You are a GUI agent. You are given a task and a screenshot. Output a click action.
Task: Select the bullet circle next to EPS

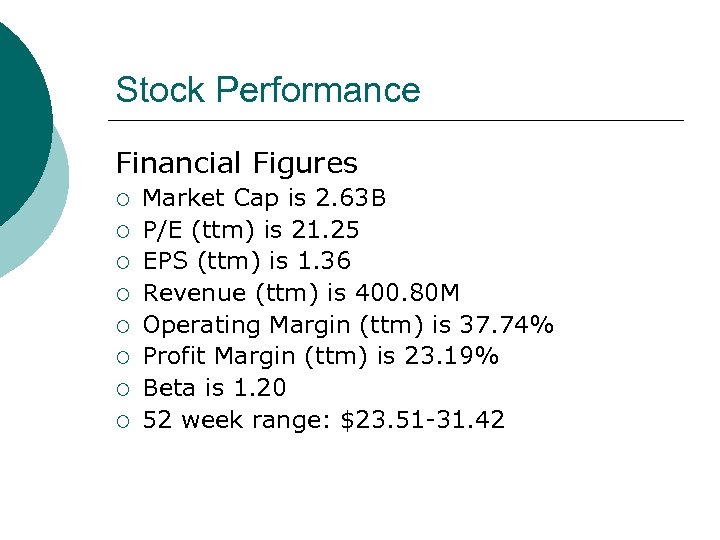pyautogui.click(x=122, y=263)
